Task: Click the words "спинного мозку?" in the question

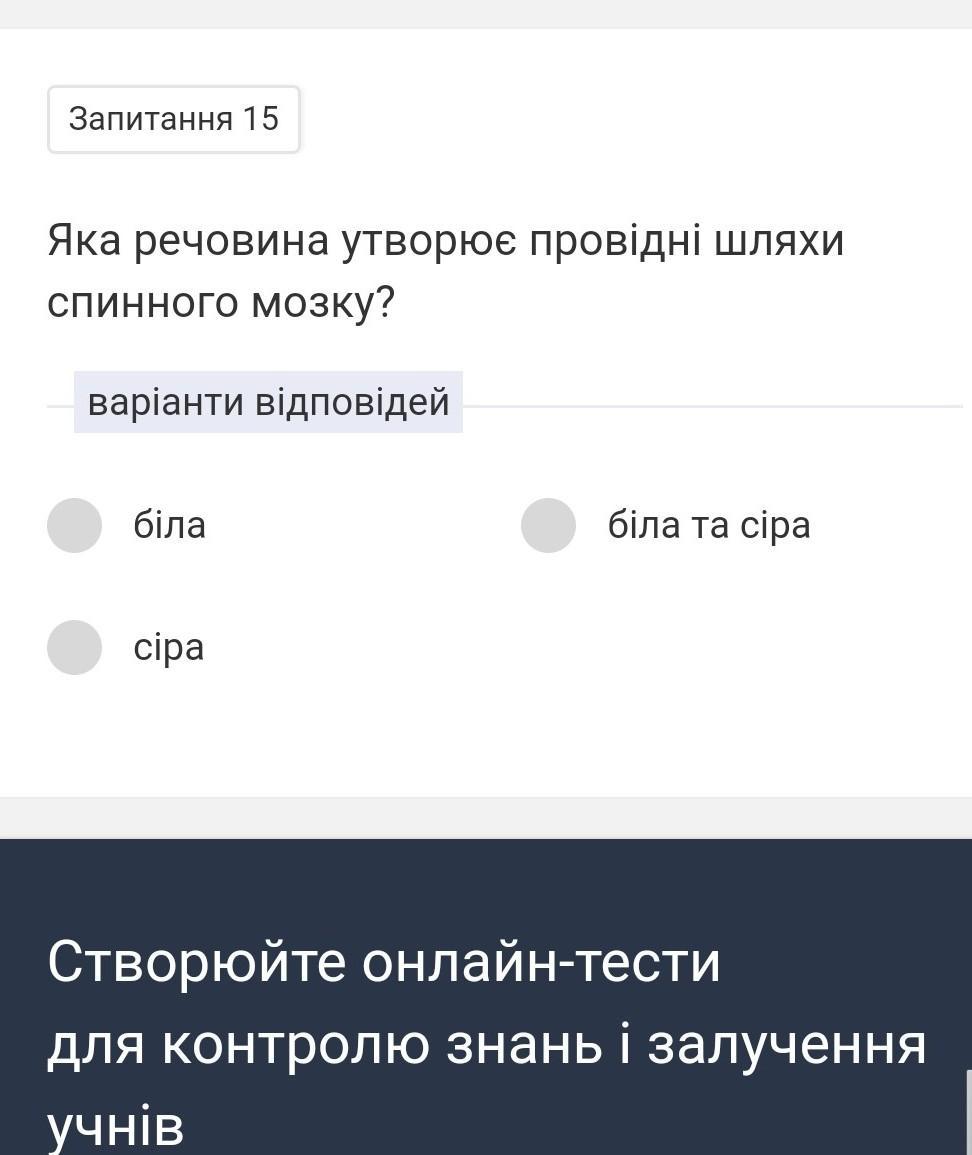Action: click(x=221, y=303)
